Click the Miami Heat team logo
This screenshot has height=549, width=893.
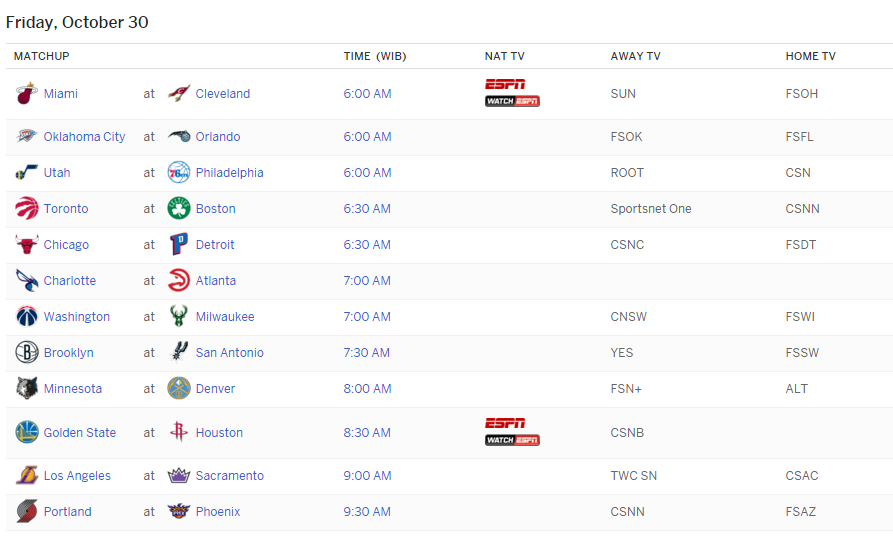(27, 94)
